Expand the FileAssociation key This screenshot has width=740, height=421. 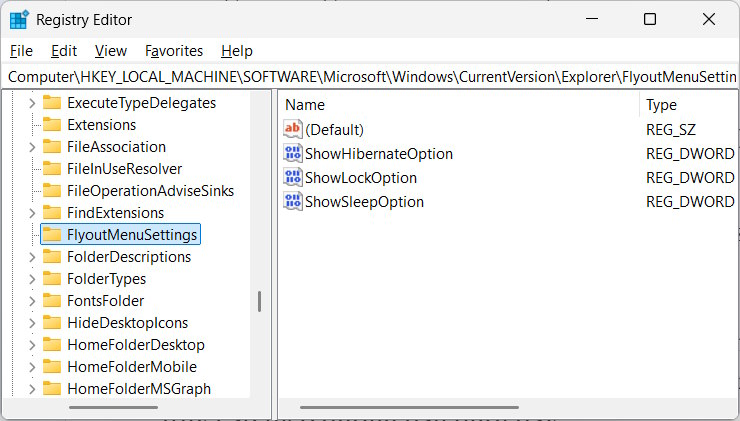pos(32,147)
